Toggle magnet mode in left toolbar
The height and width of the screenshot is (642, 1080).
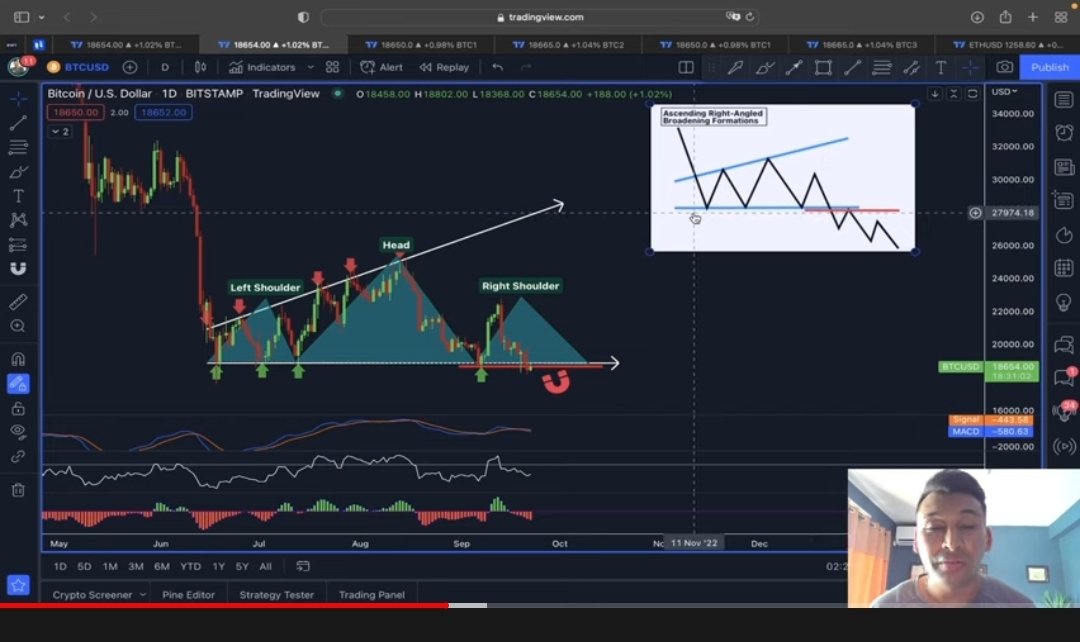click(18, 359)
